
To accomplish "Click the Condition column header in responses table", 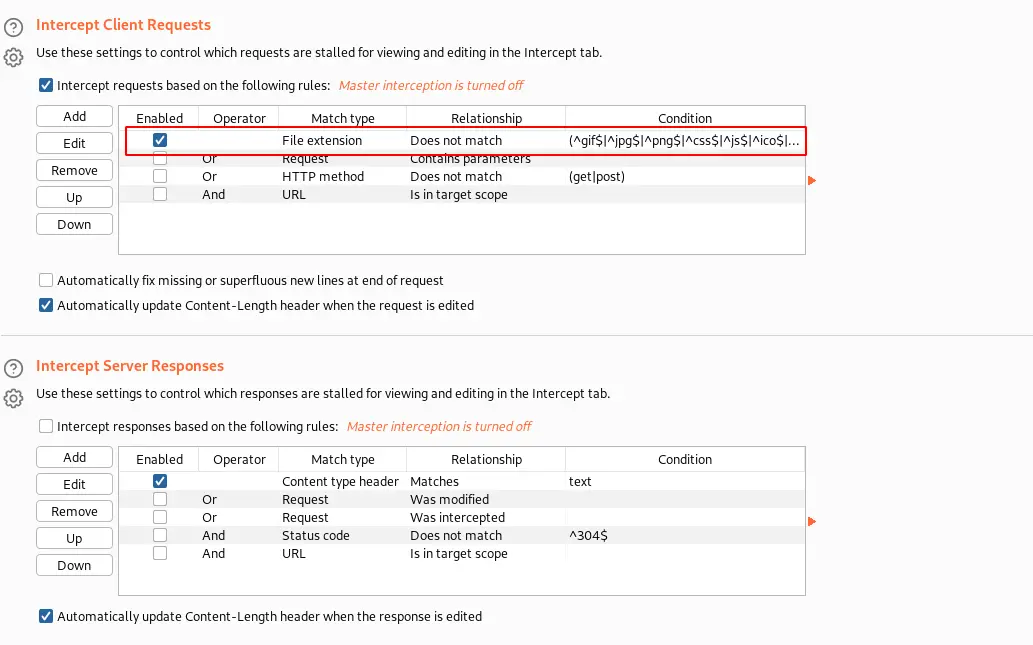I will point(684,460).
